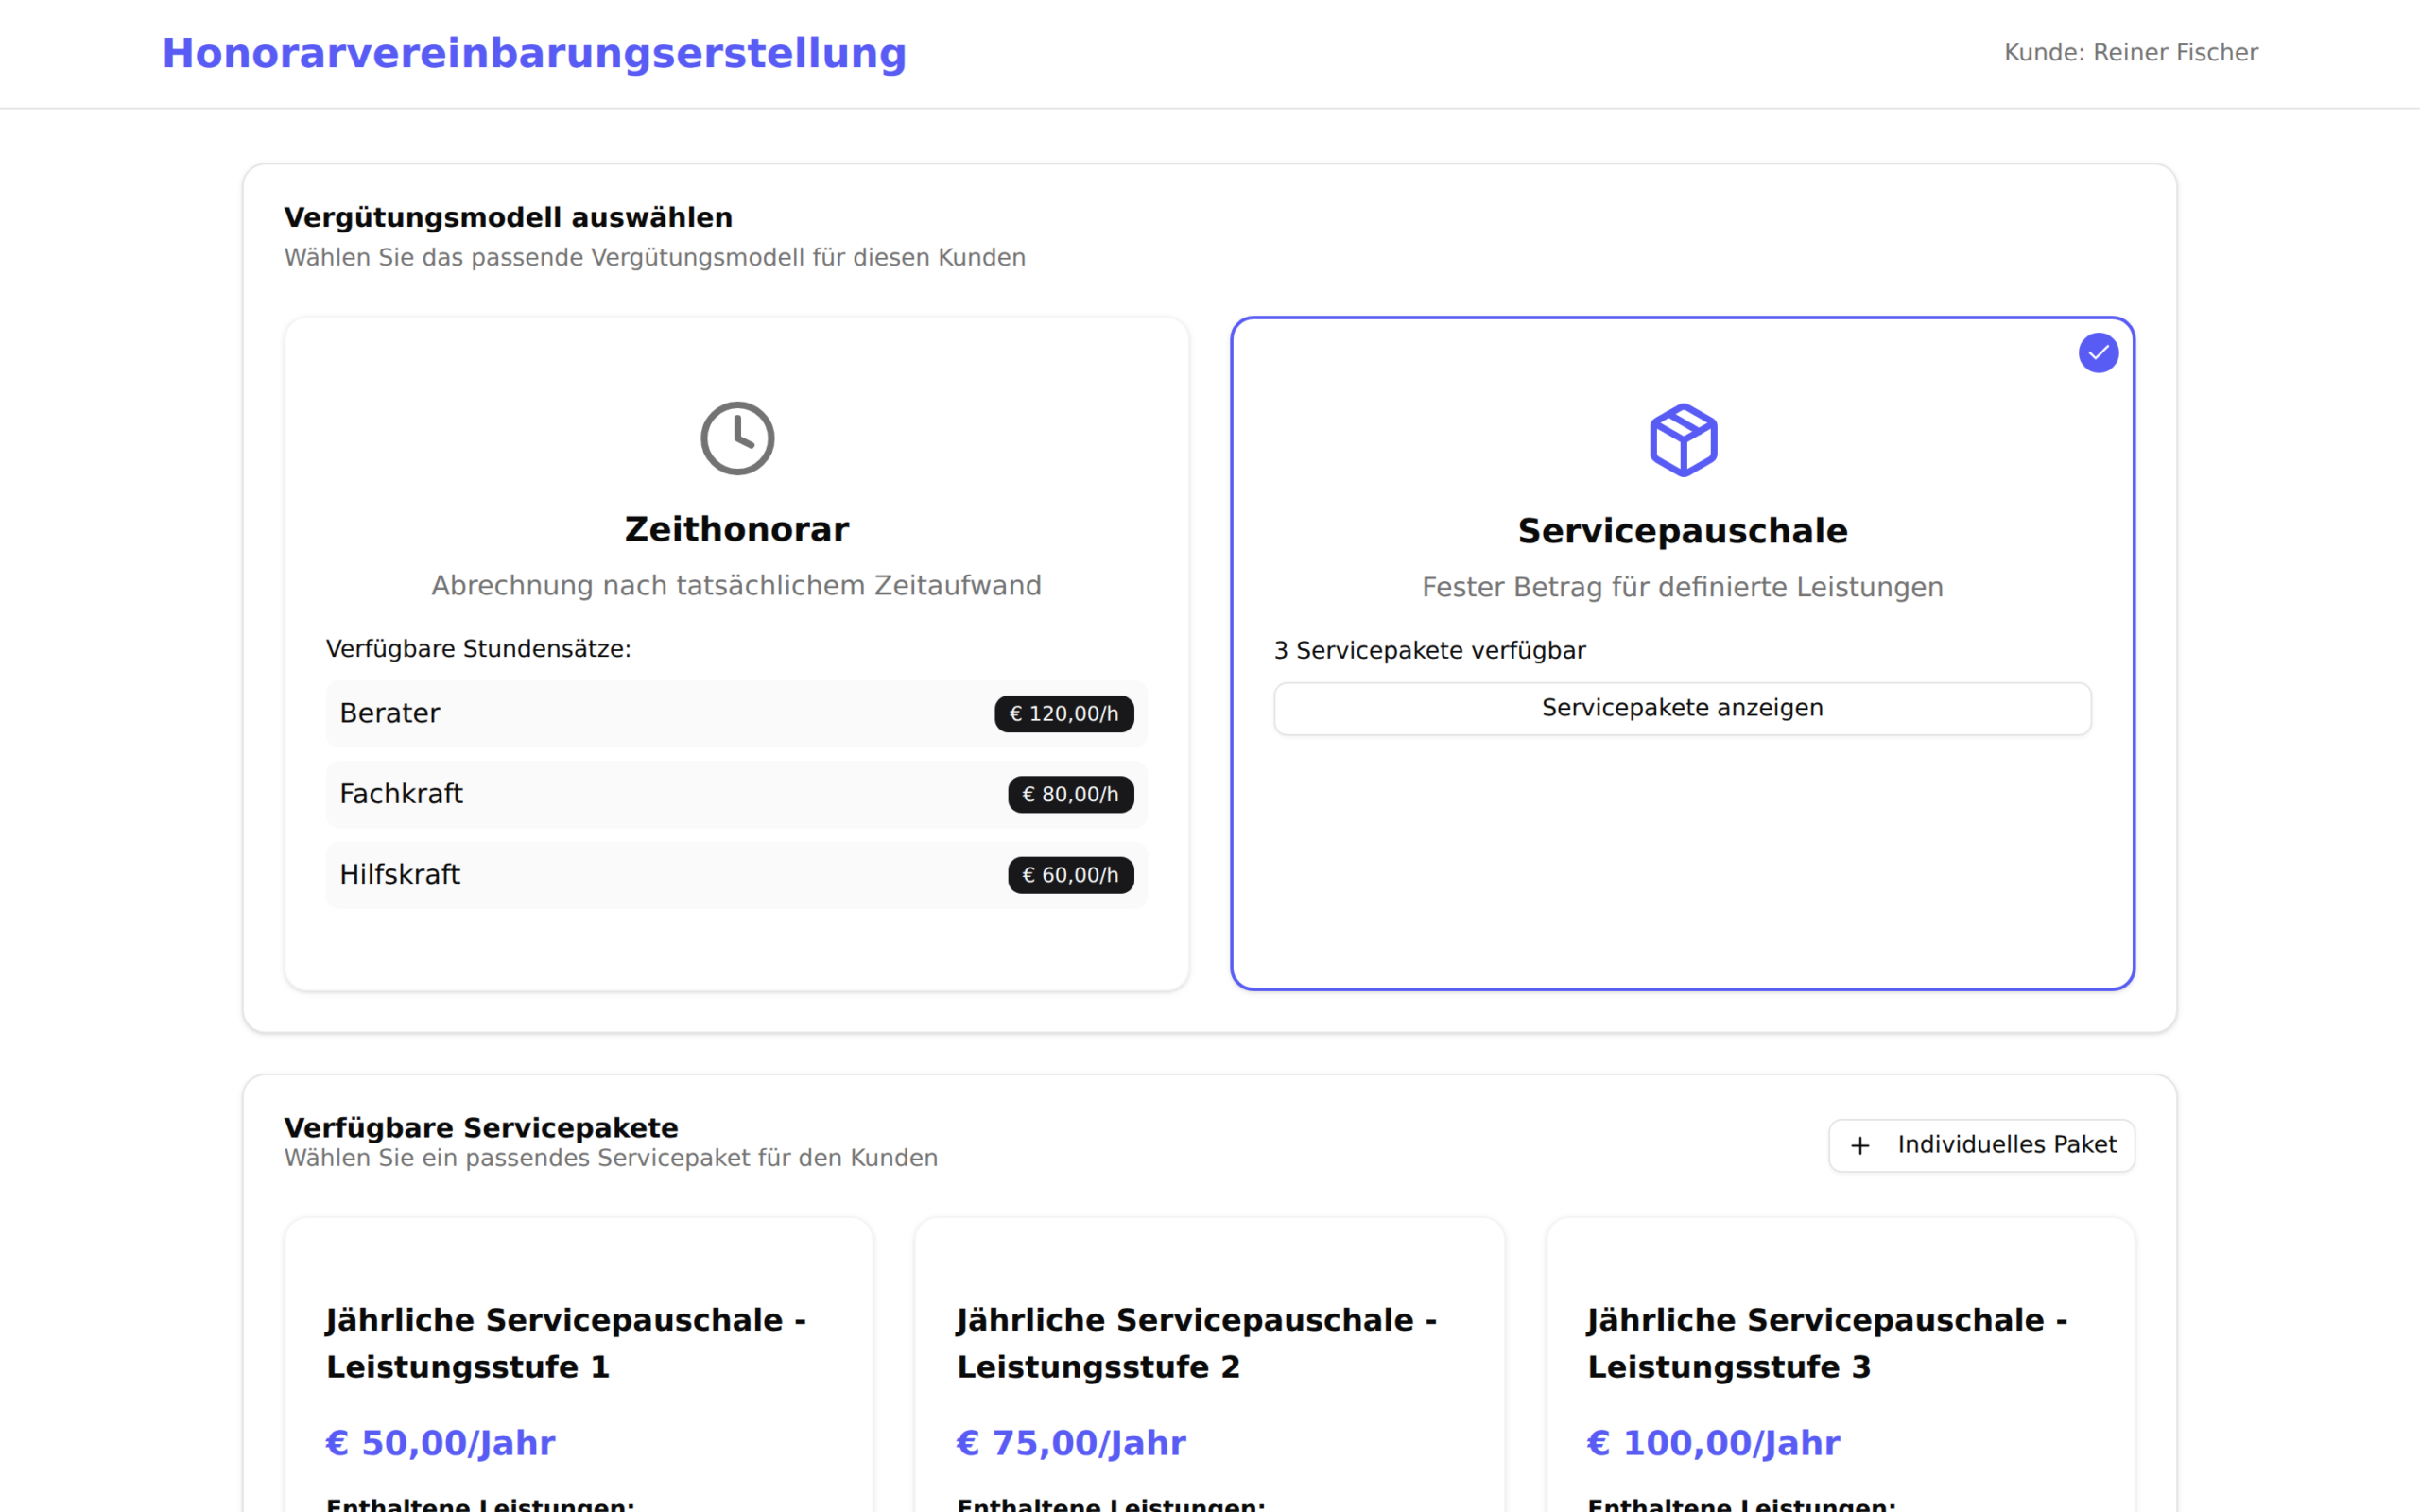The width and height of the screenshot is (2420, 1512).
Task: Click the Honorarvereinbarungserstellung page title
Action: click(x=534, y=53)
